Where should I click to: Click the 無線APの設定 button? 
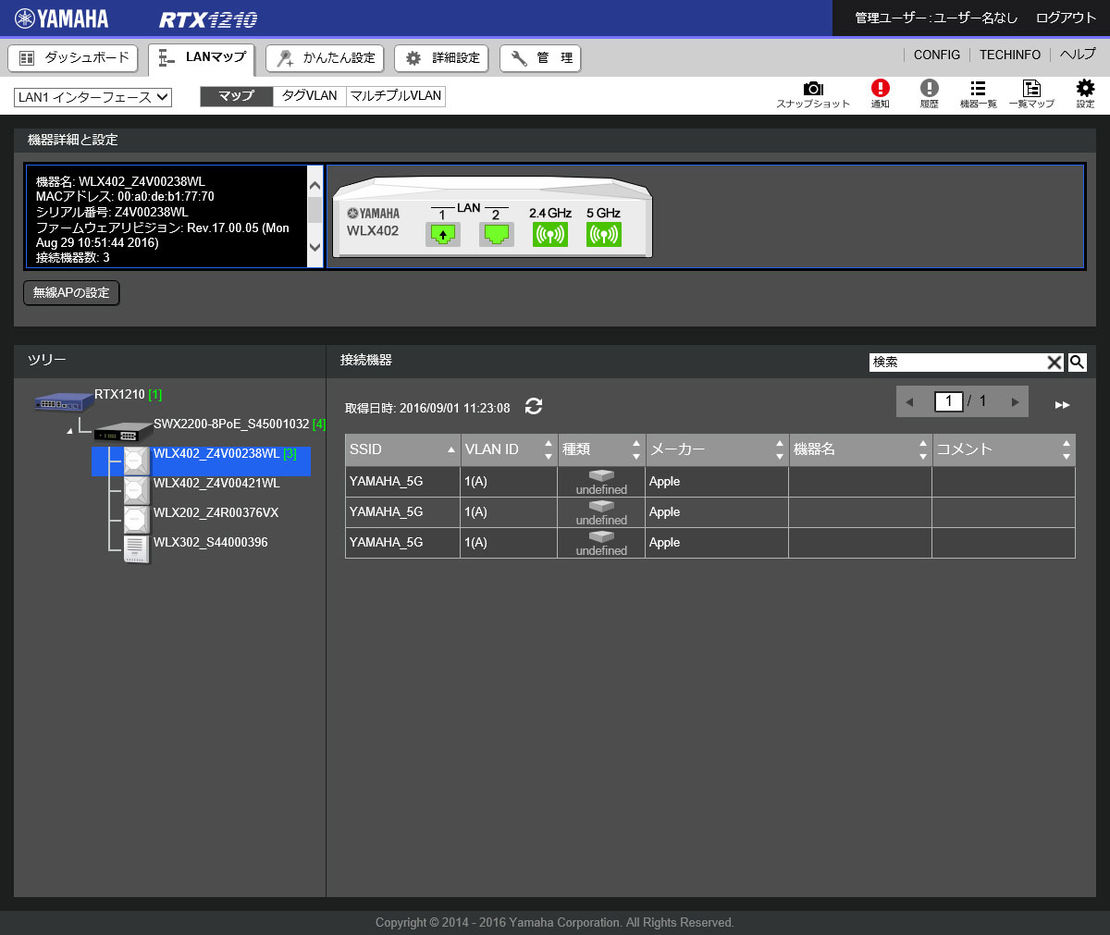pyautogui.click(x=71, y=293)
